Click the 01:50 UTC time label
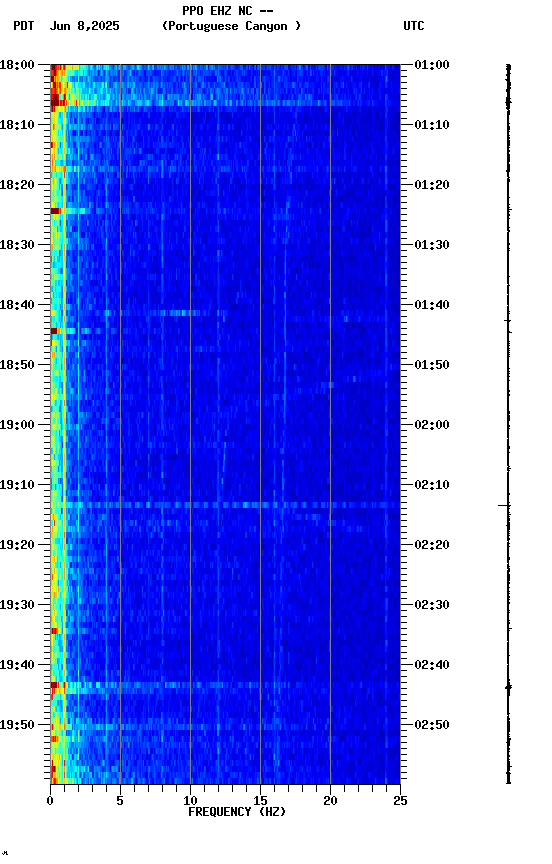Screen dimensions: 552x864 click(432, 365)
